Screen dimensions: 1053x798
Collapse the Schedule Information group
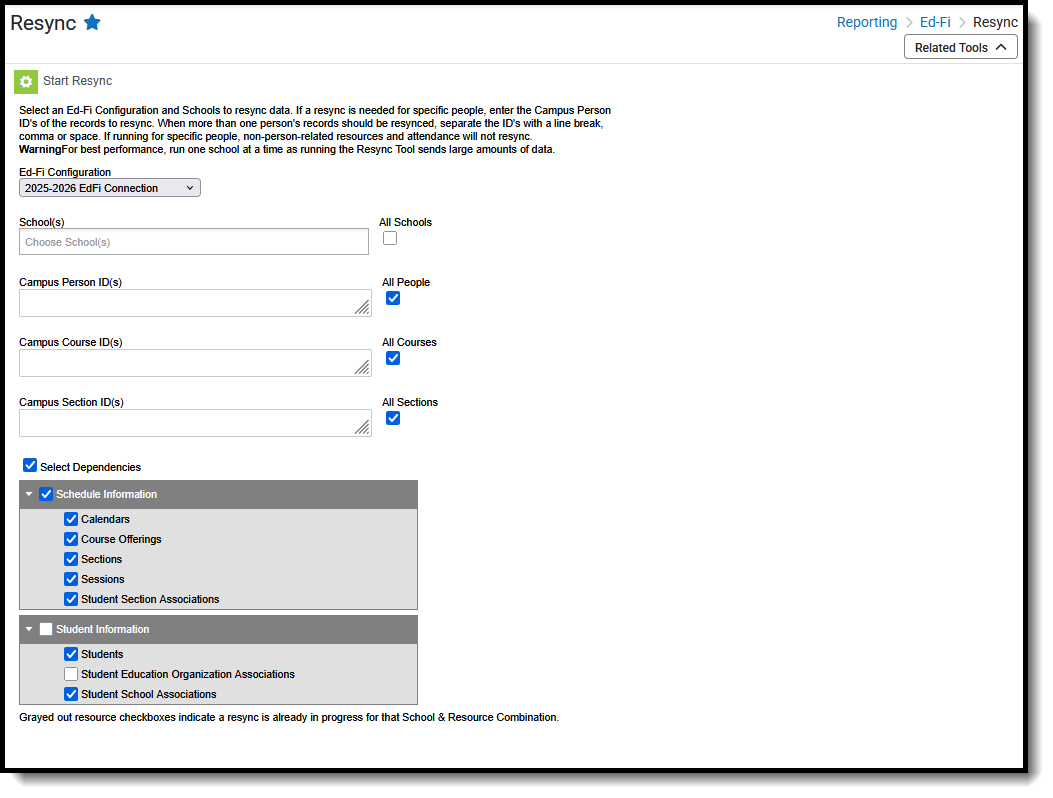click(x=29, y=494)
